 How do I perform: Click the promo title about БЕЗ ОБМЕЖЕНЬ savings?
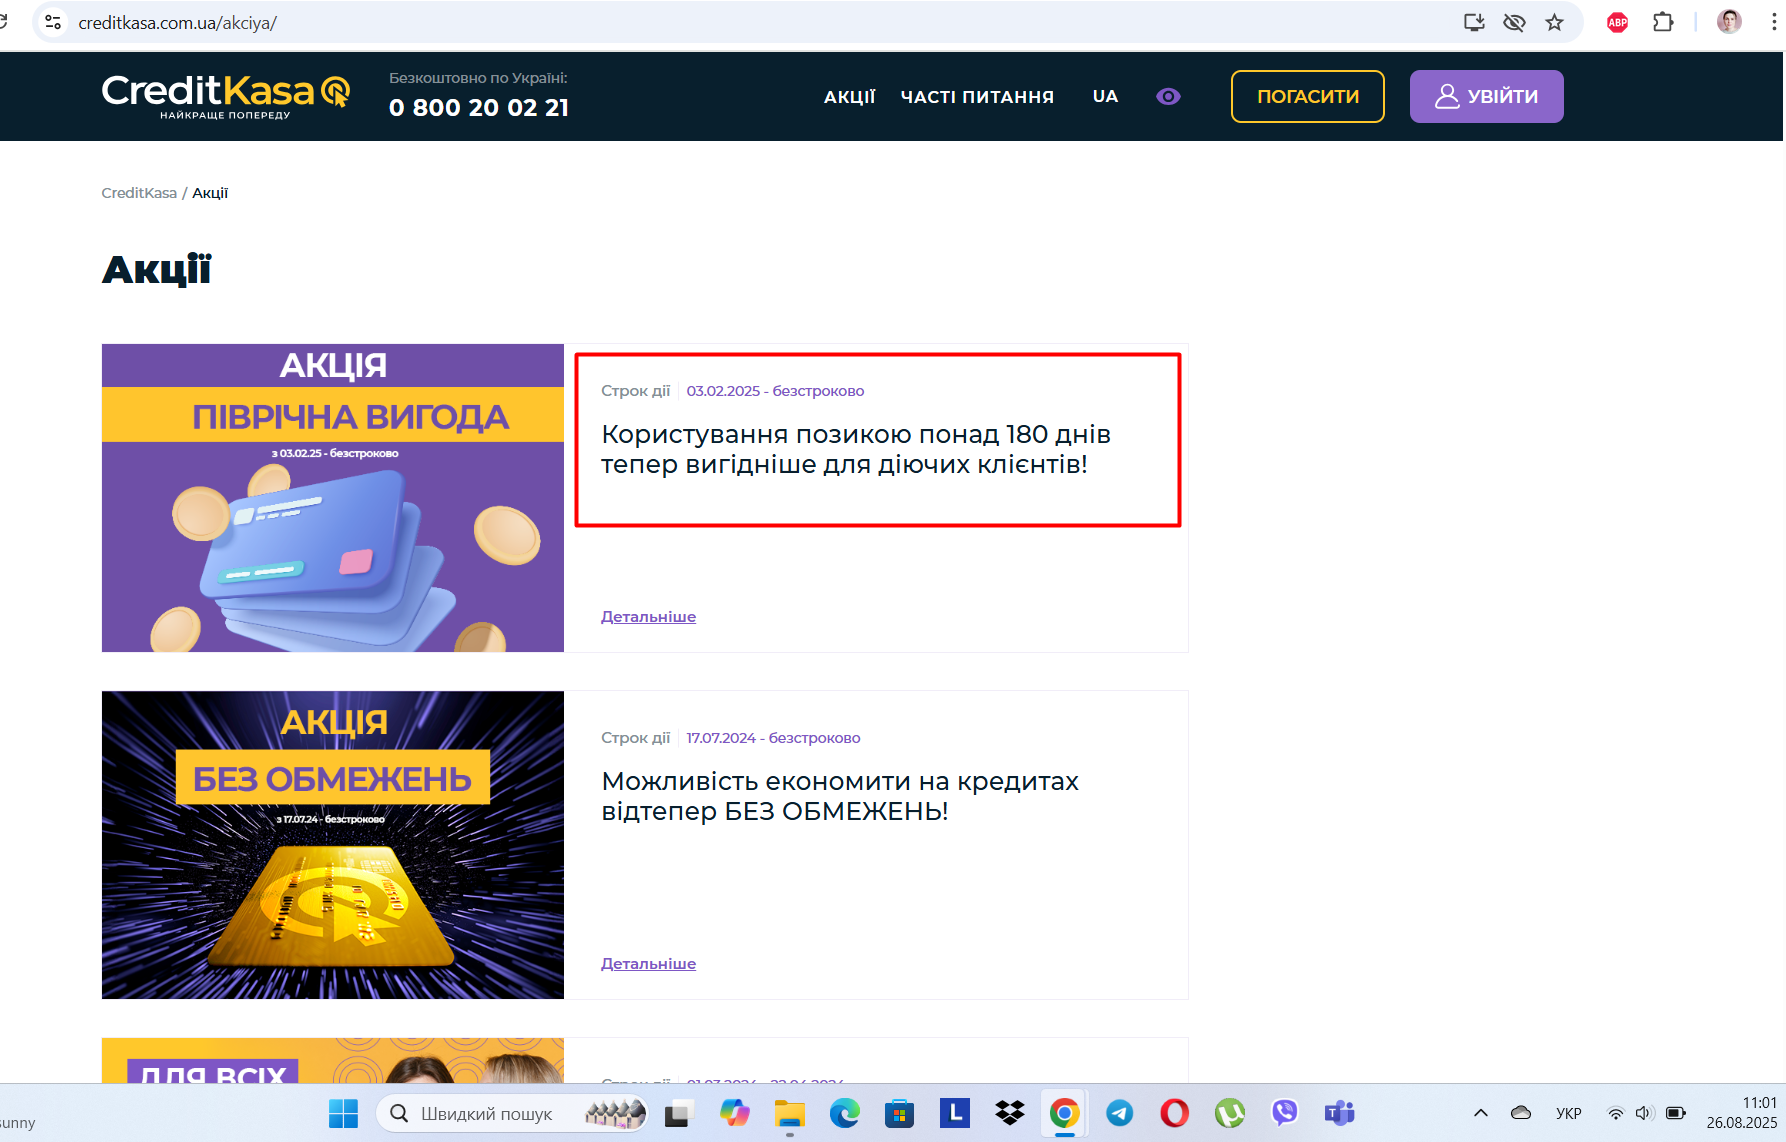pyautogui.click(x=840, y=796)
